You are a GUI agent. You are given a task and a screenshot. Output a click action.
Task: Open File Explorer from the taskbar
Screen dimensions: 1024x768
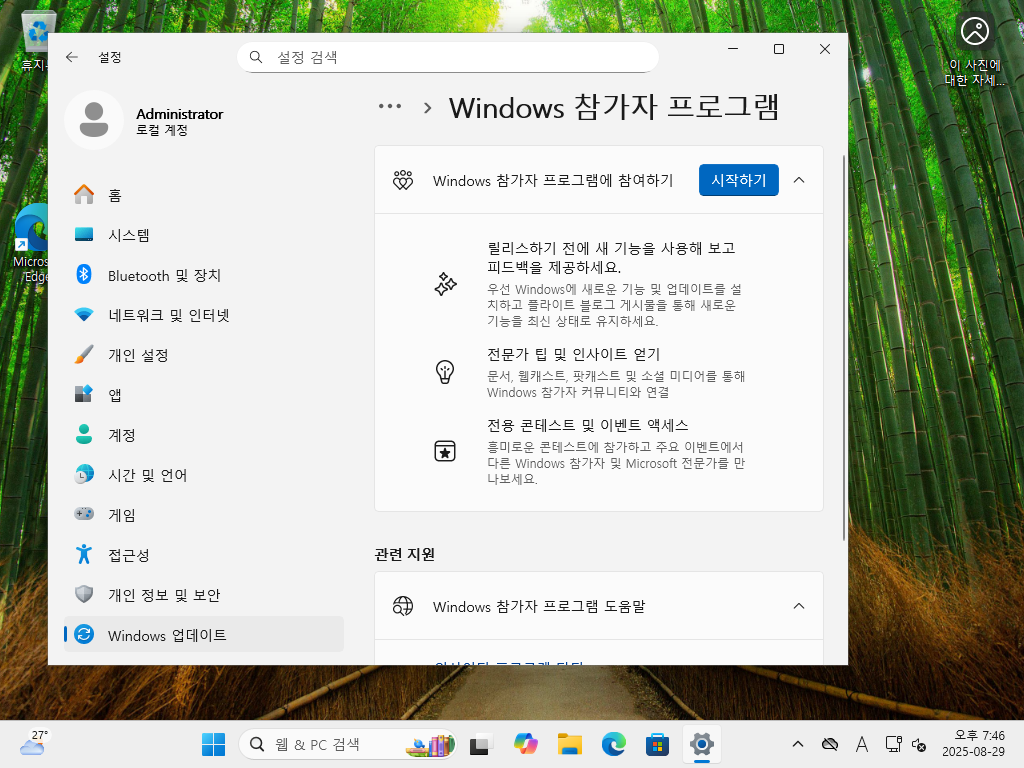(569, 744)
